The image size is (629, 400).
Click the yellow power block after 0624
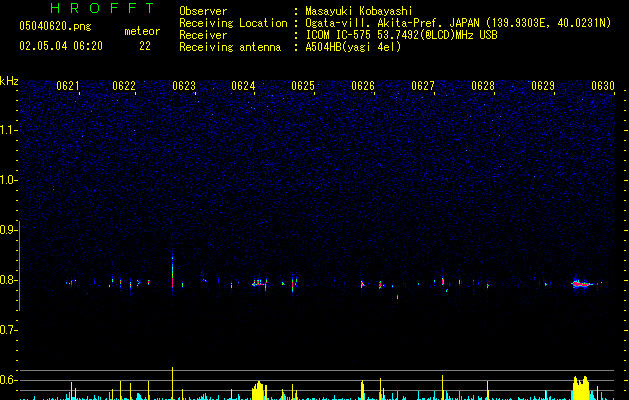click(259, 390)
